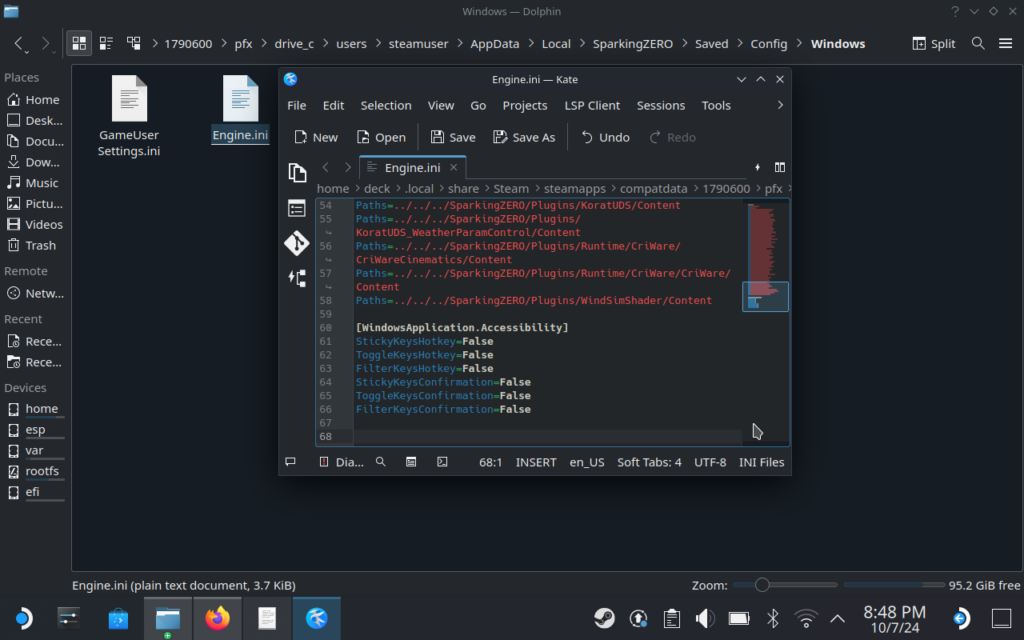Viewport: 1024px width, 640px height.
Task: Open the Documents sidebar panel in Kate
Action: tap(297, 172)
